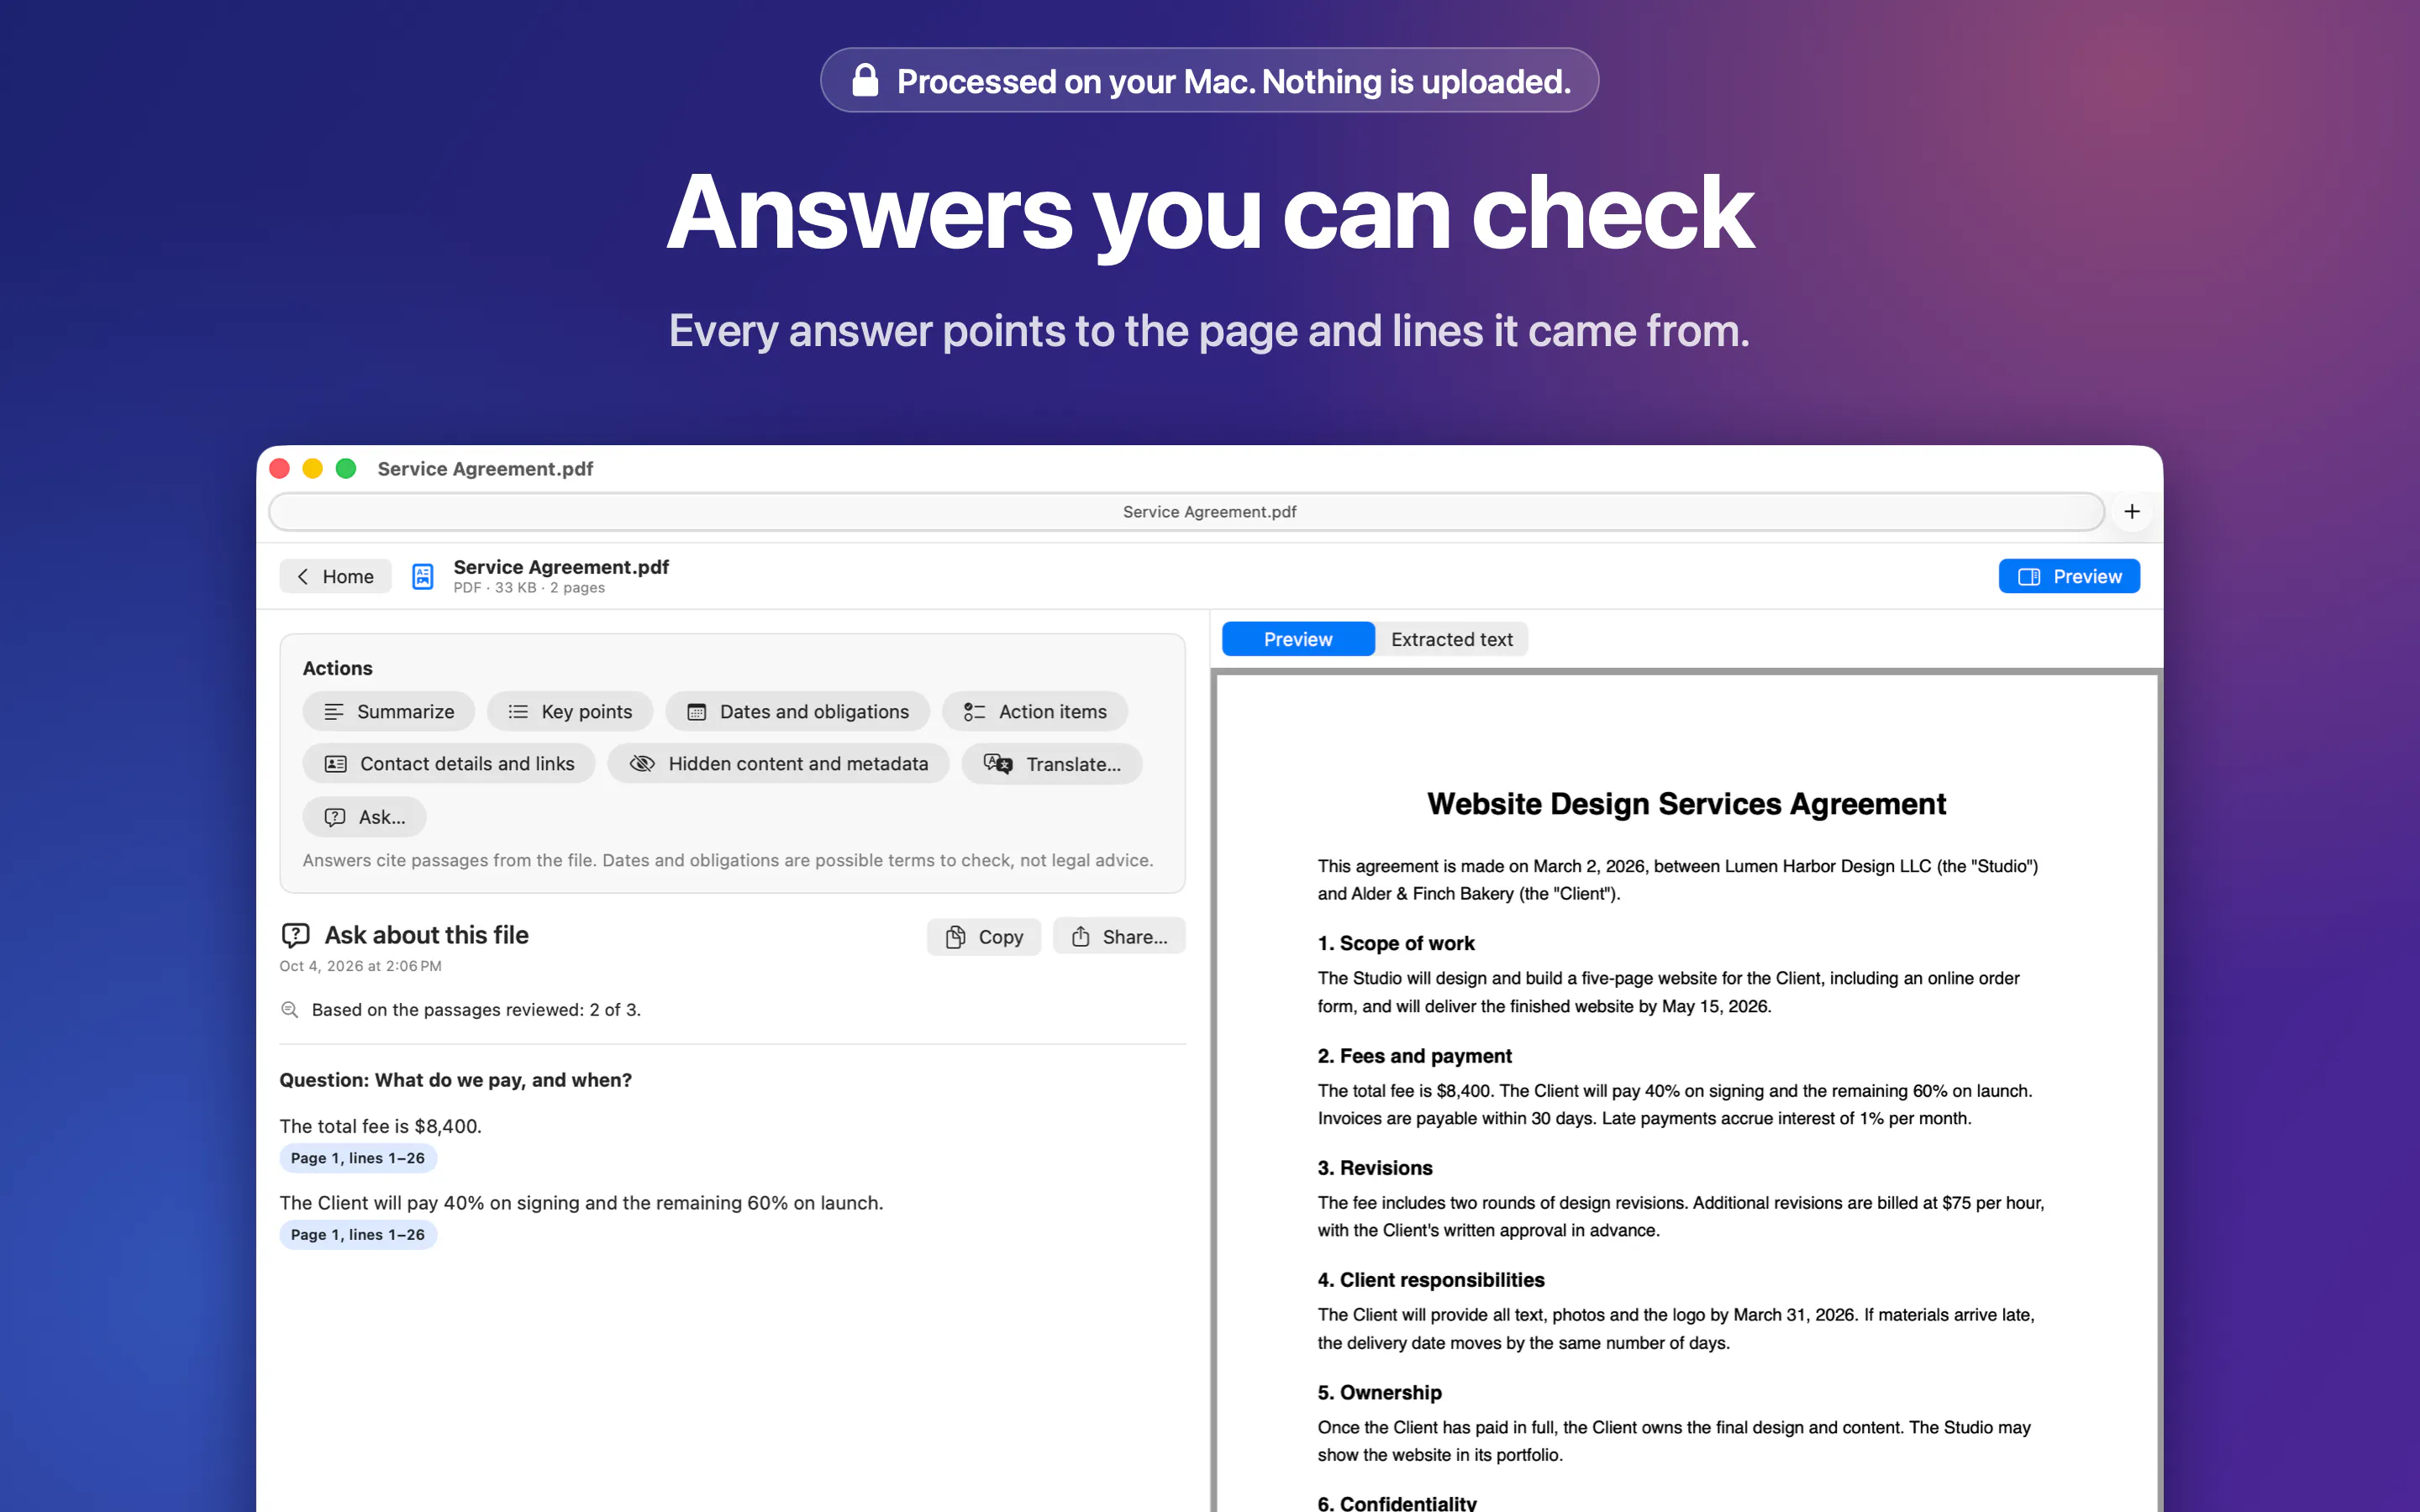Minimize the window with yellow button
This screenshot has width=2420, height=1512.
[313, 469]
